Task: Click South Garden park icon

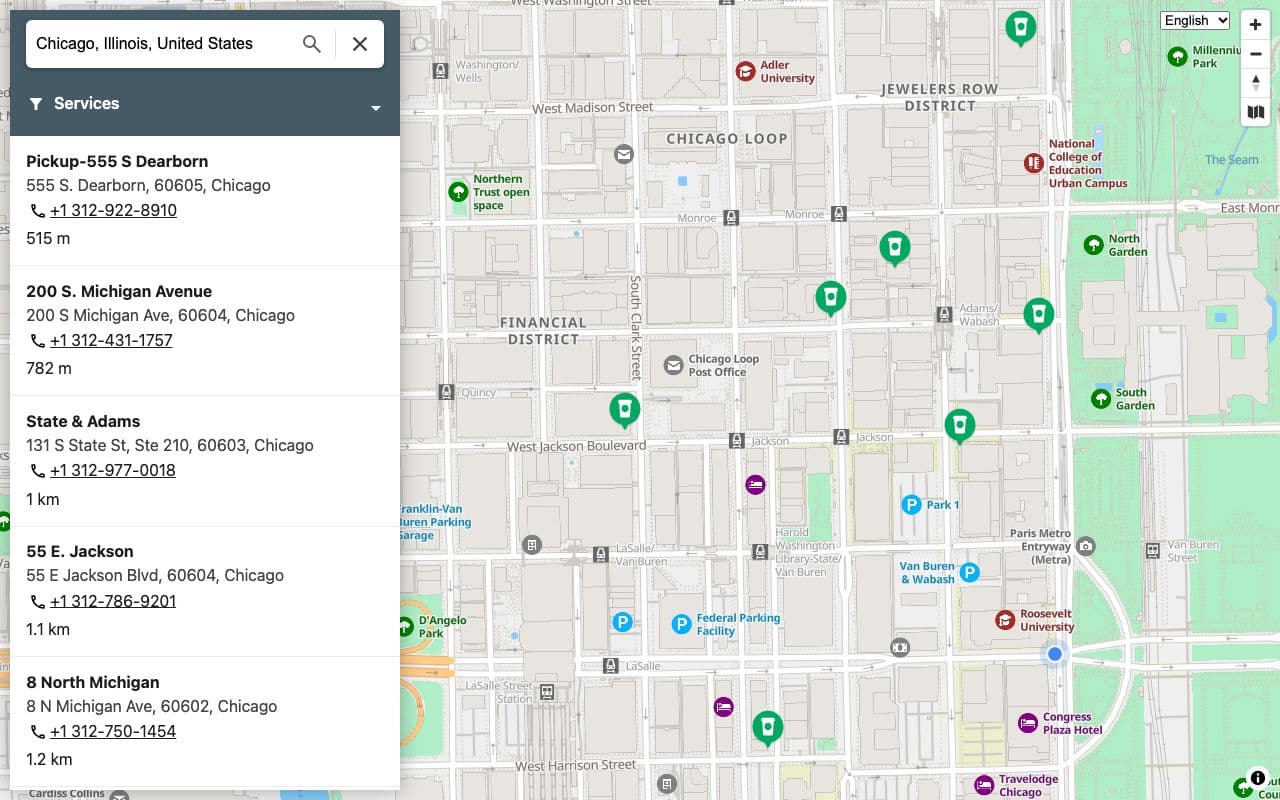Action: 1101,399
